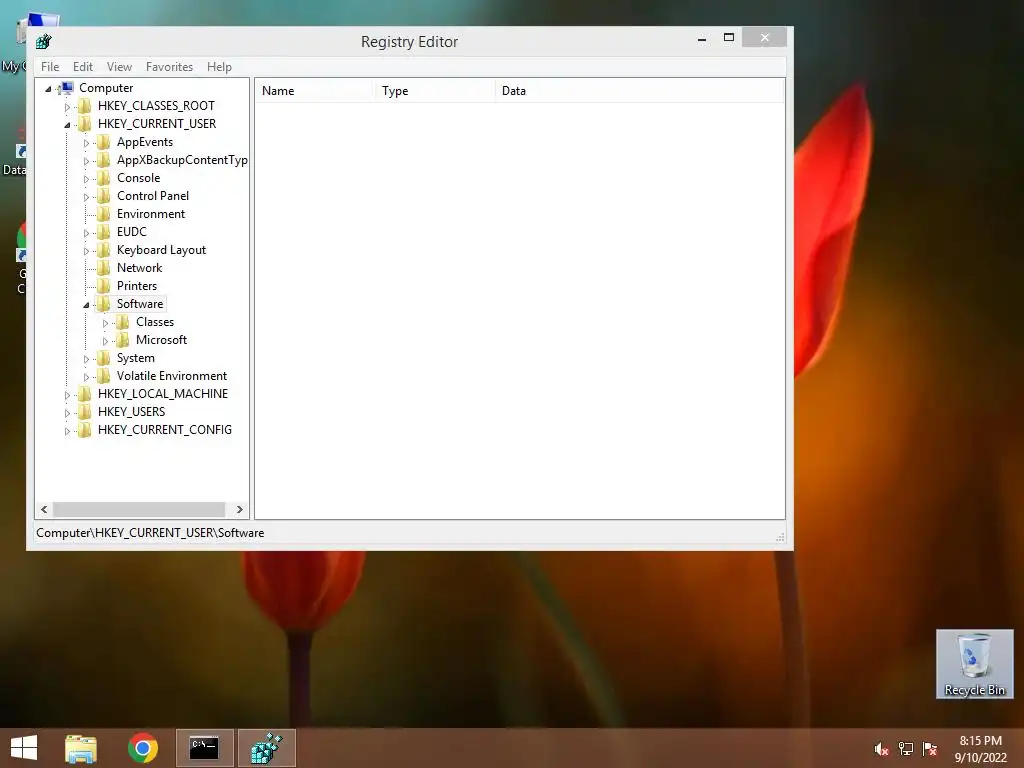The width and height of the screenshot is (1024, 768).
Task: Click the Printers key folder icon
Action: coord(103,286)
